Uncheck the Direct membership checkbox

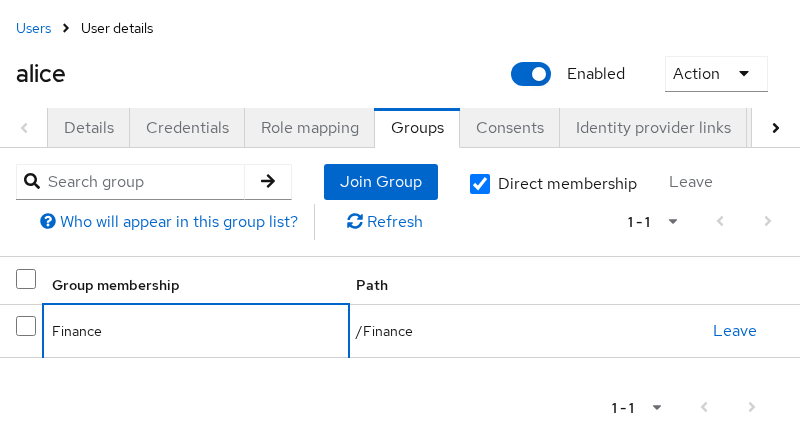(480, 184)
